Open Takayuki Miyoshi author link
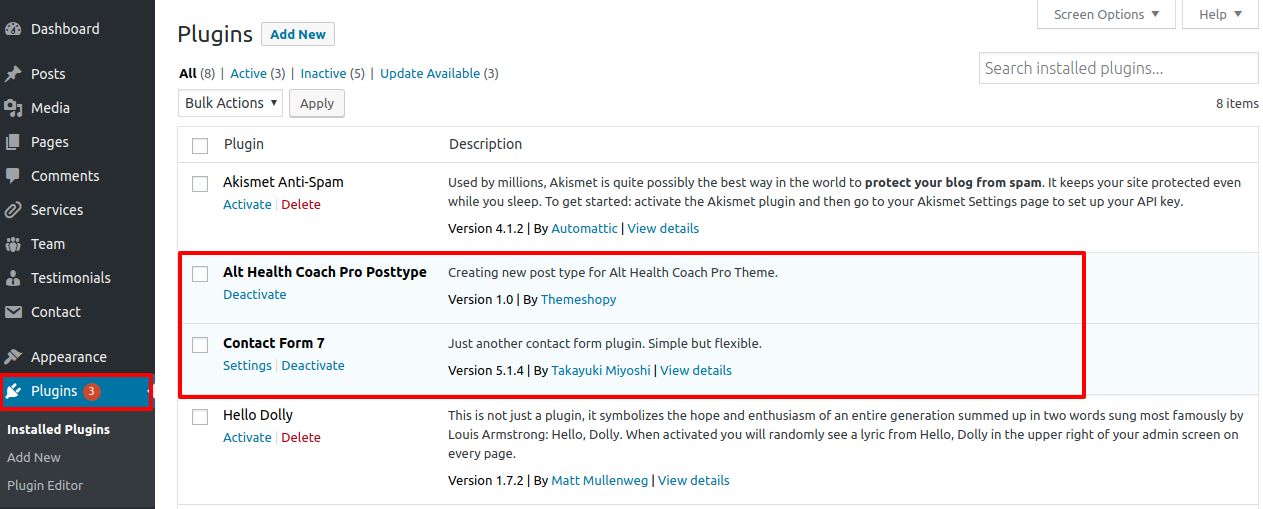 601,370
